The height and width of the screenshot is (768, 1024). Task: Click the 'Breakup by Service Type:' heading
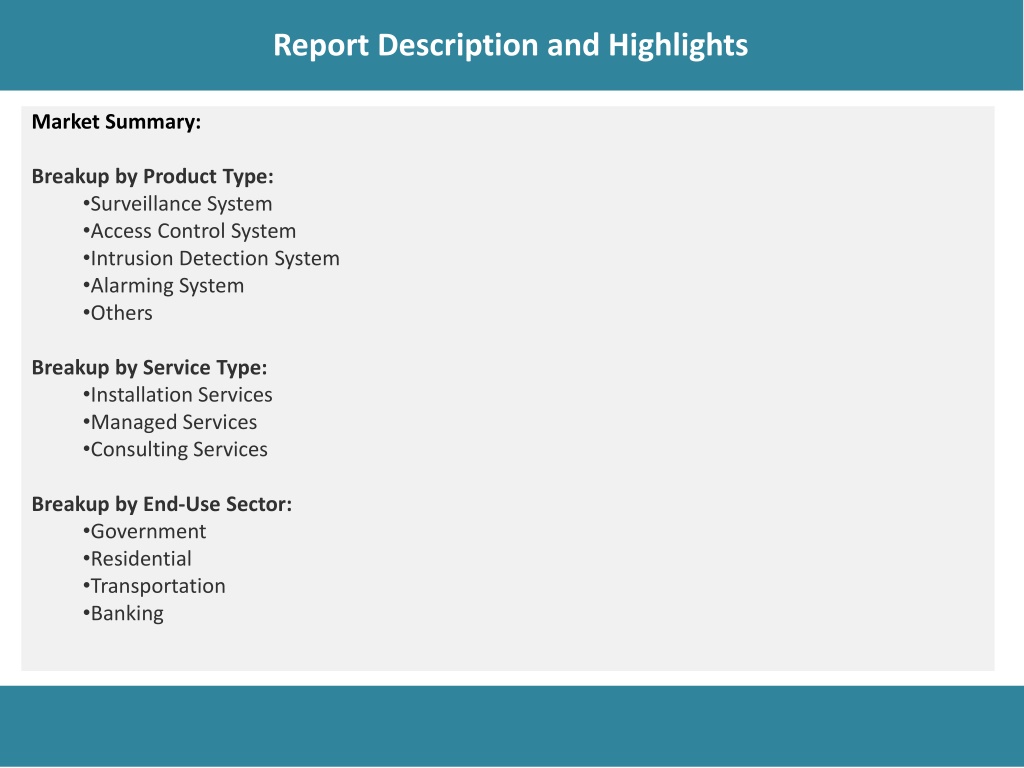coord(149,368)
